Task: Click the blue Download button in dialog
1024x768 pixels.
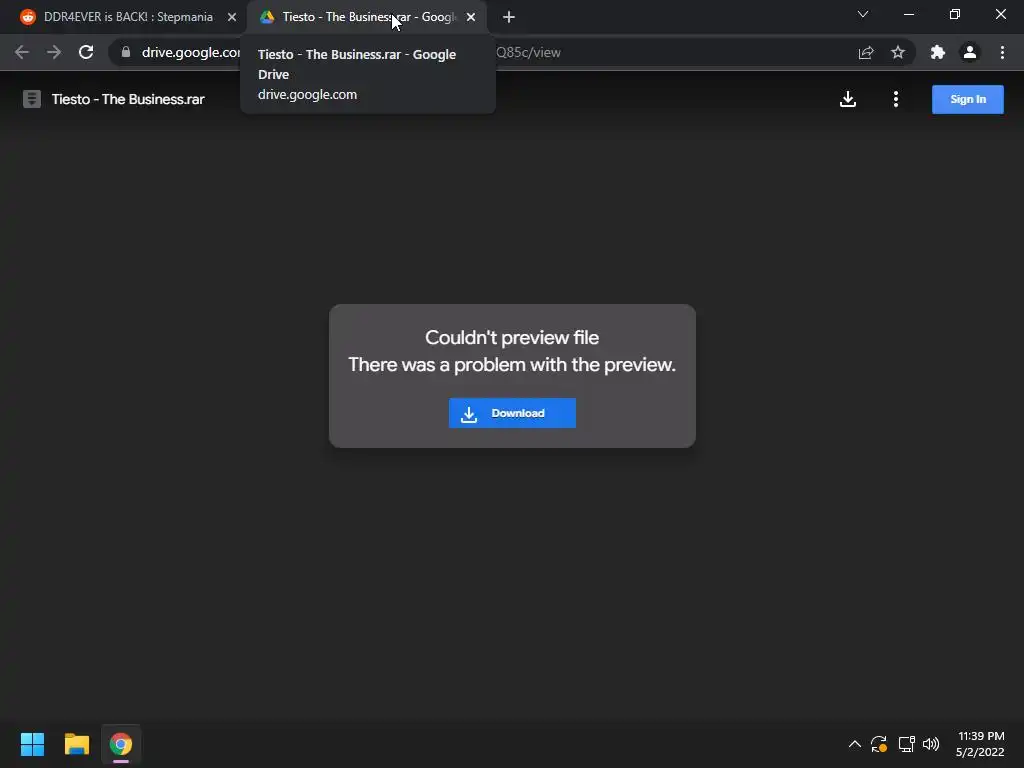Action: 512,413
